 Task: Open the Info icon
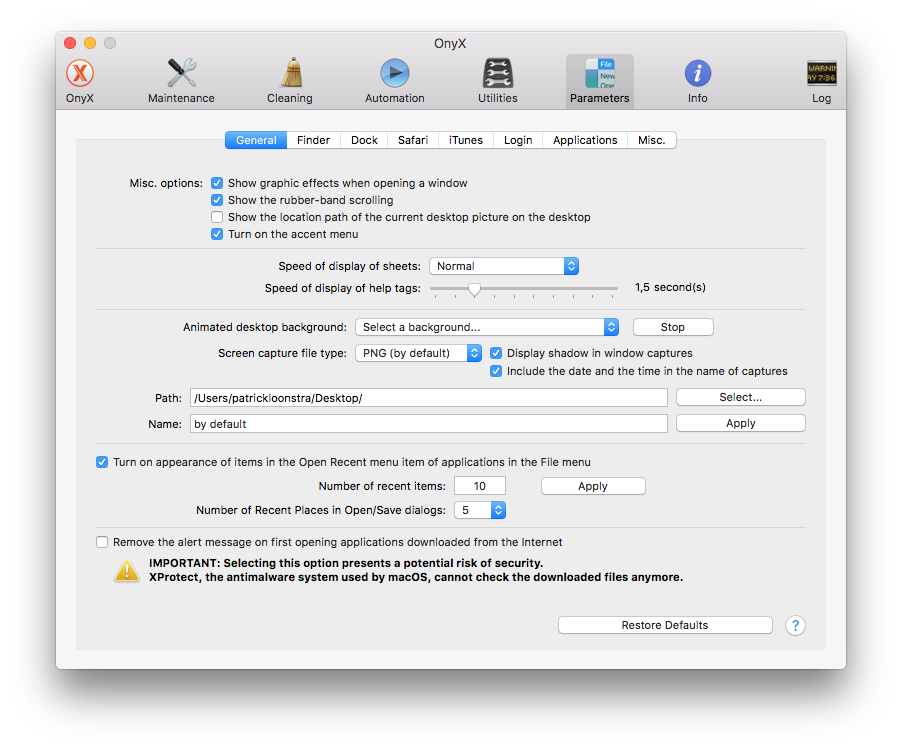tap(698, 81)
